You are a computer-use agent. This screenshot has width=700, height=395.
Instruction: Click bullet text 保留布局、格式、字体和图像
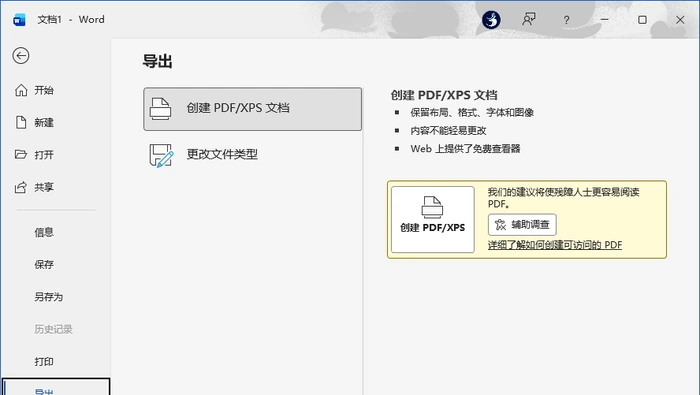[472, 112]
